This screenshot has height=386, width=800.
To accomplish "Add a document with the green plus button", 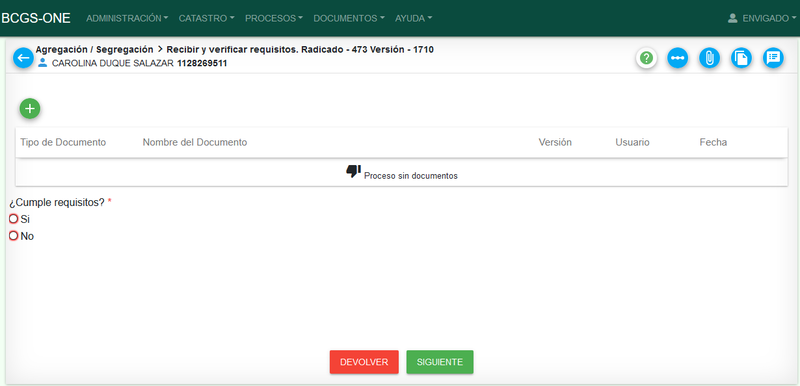I will click(30, 109).
